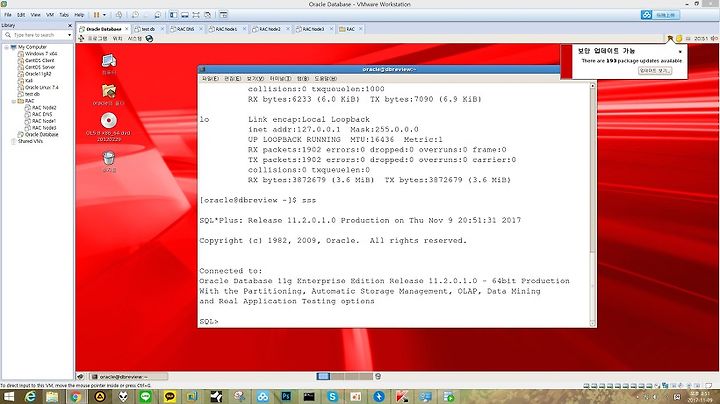Click the library search input field
Viewport: 720px width, 404px height.
[x=38, y=35]
